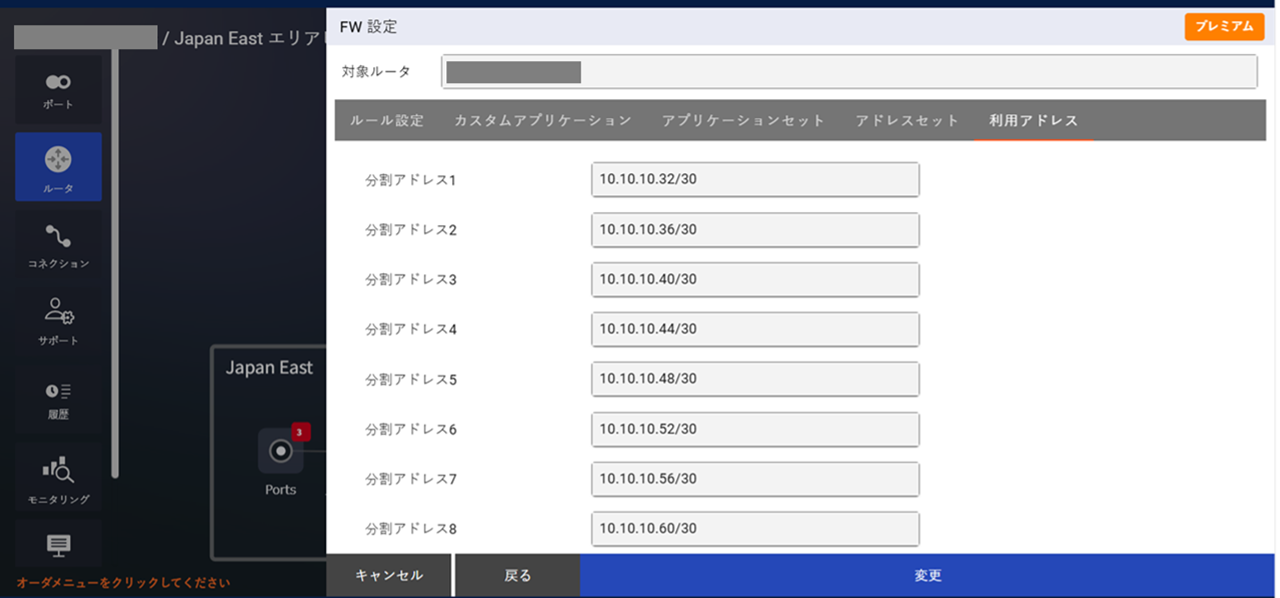Click the orange プレミアム button
Image resolution: width=1280 pixels, height=598 pixels.
click(1224, 27)
